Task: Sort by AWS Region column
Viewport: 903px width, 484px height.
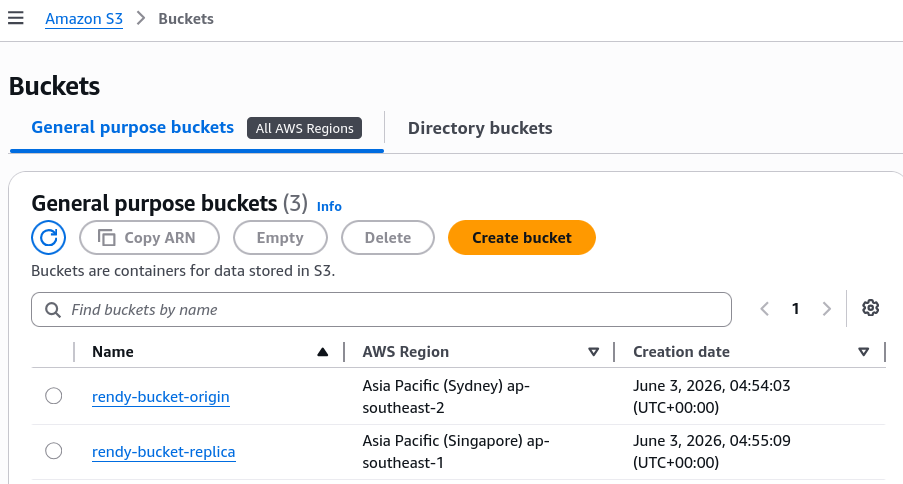Action: (x=593, y=352)
